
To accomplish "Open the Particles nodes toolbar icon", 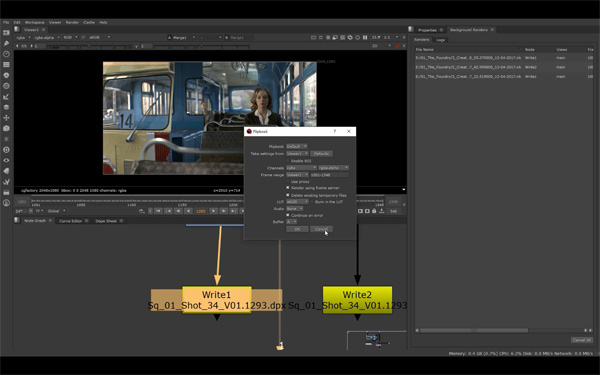I will 6,139.
